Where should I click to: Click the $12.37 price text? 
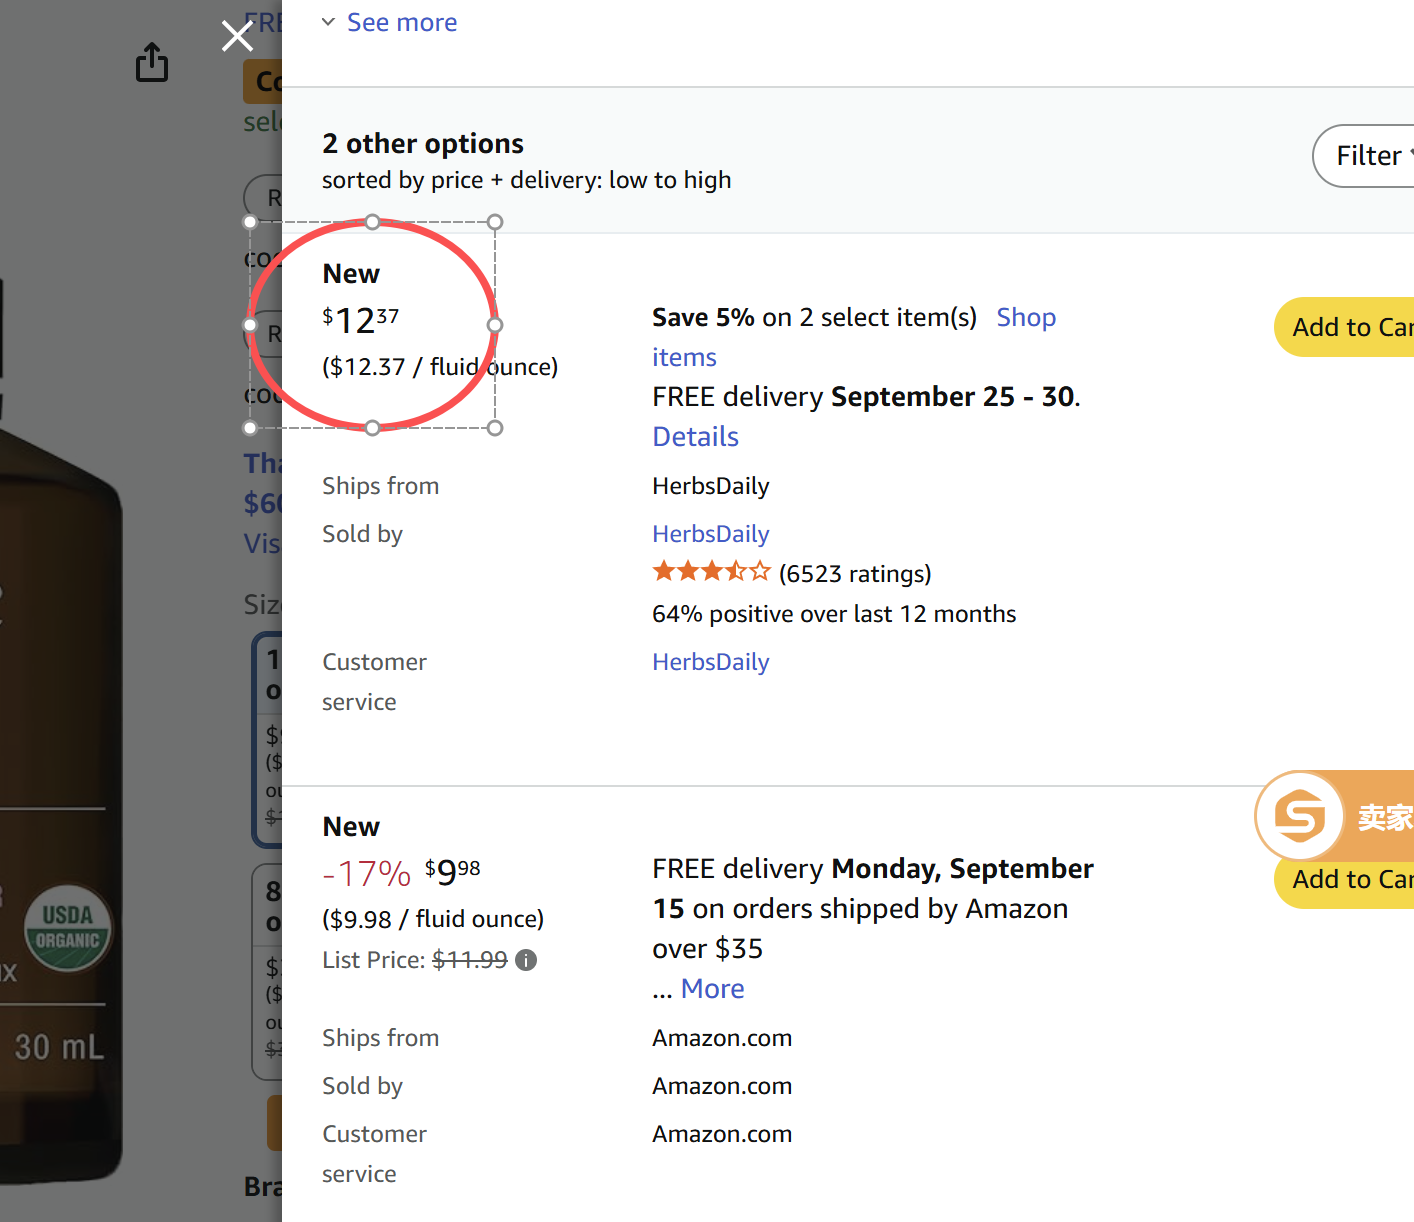[x=360, y=320]
